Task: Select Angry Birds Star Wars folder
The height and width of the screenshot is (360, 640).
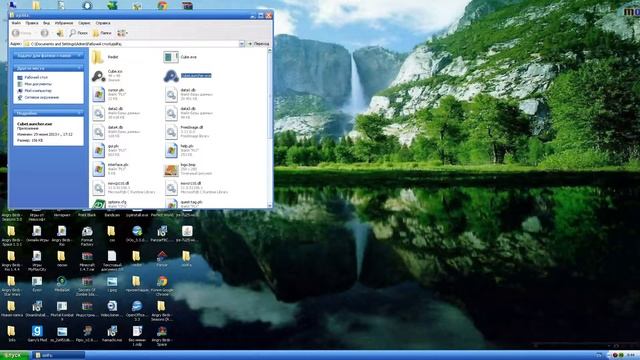Action: (11, 286)
